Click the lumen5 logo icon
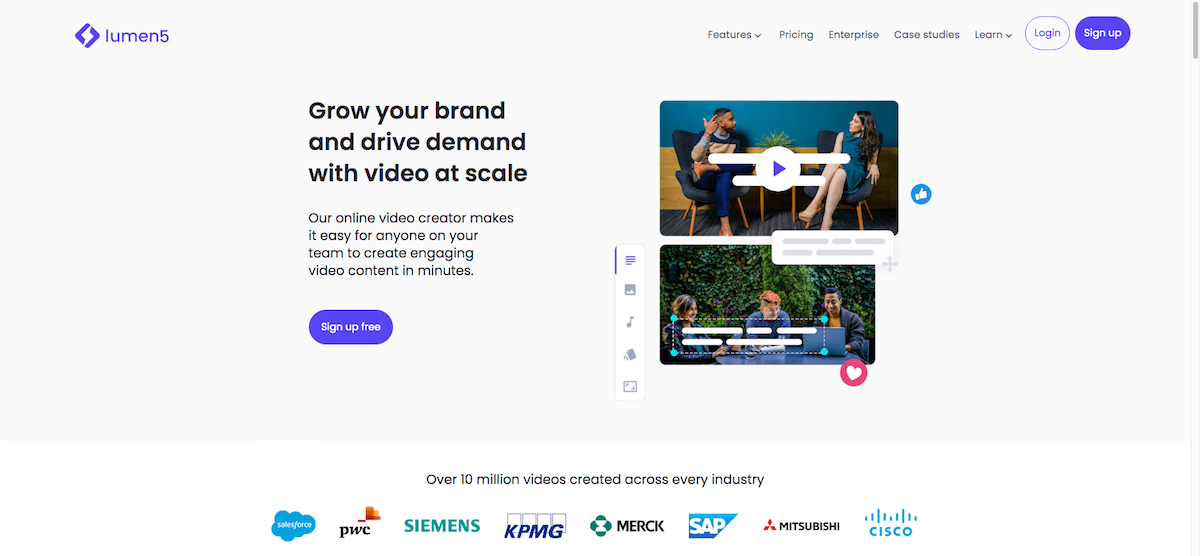Image resolution: width=1200 pixels, height=556 pixels. pos(87,35)
